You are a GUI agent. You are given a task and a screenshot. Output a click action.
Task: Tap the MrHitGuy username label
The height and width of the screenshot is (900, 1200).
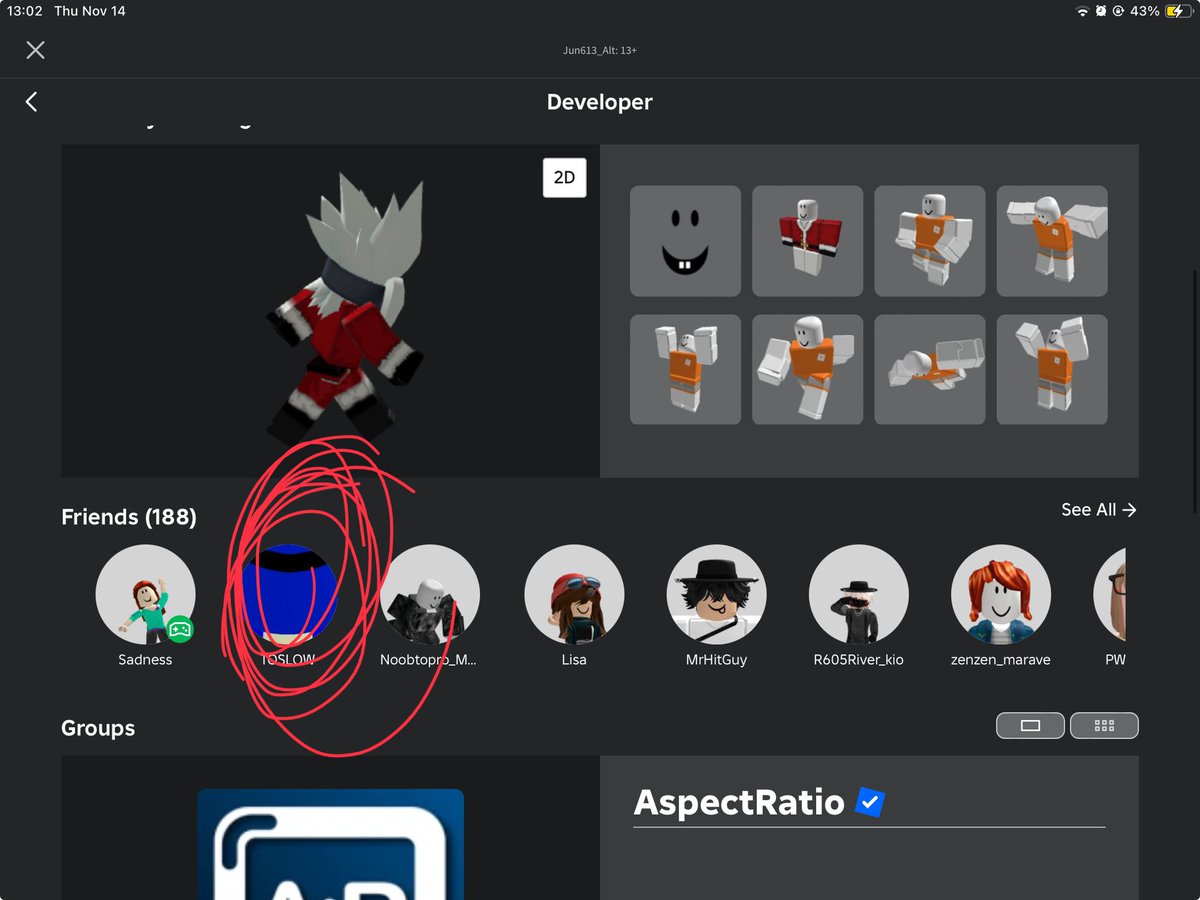point(716,660)
